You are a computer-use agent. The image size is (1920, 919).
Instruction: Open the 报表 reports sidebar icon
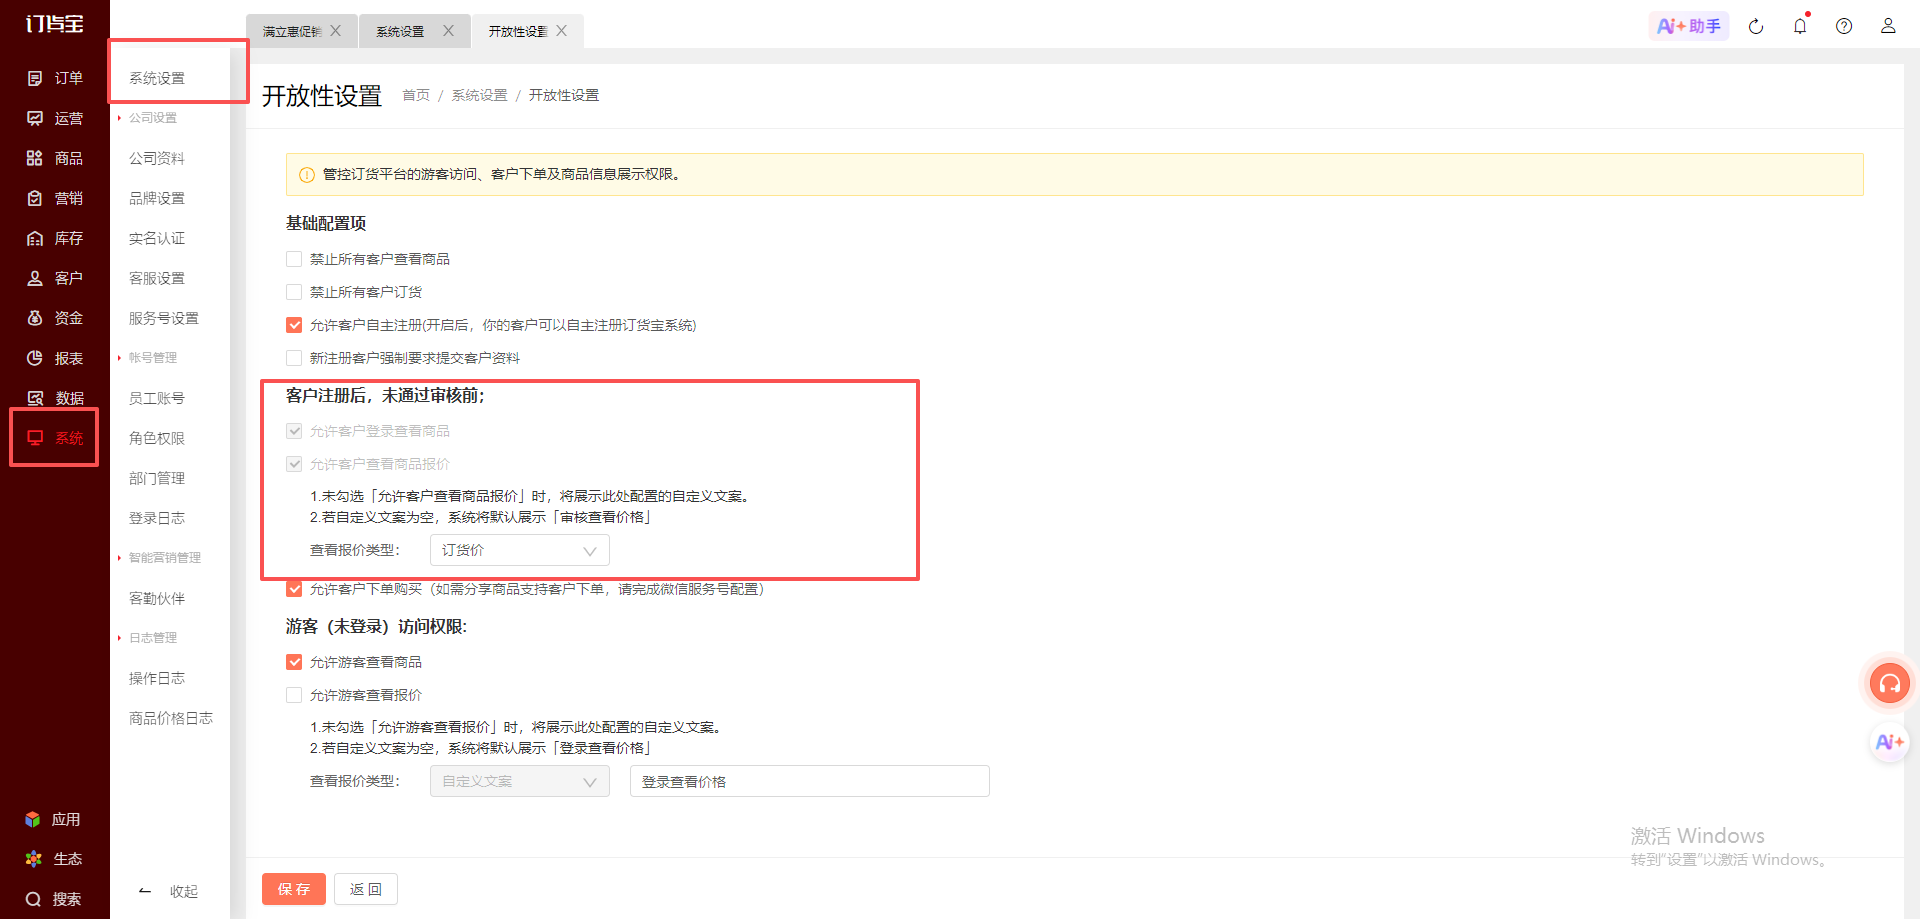coord(35,358)
